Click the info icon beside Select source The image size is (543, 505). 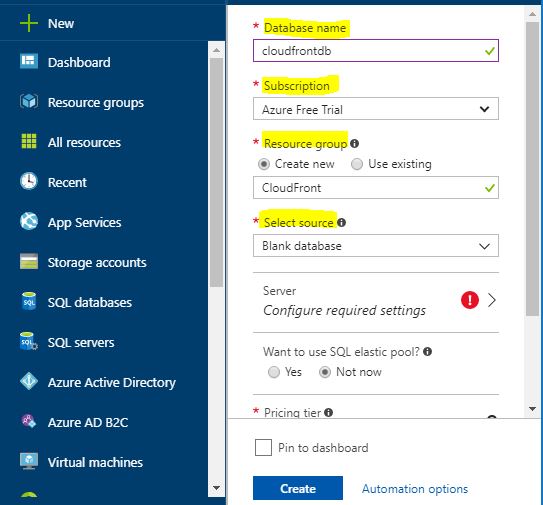click(341, 222)
